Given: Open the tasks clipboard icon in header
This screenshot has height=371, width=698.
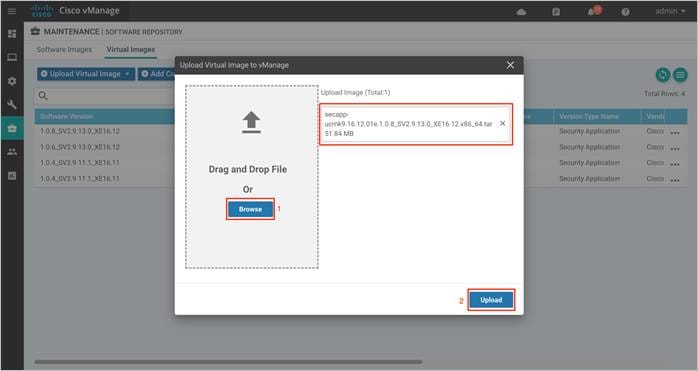Looking at the screenshot, I should point(556,12).
